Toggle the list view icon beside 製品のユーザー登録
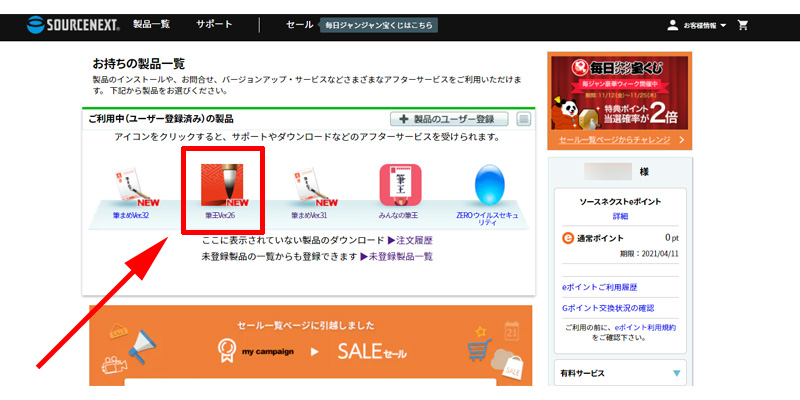The width and height of the screenshot is (800, 400). pos(523,119)
